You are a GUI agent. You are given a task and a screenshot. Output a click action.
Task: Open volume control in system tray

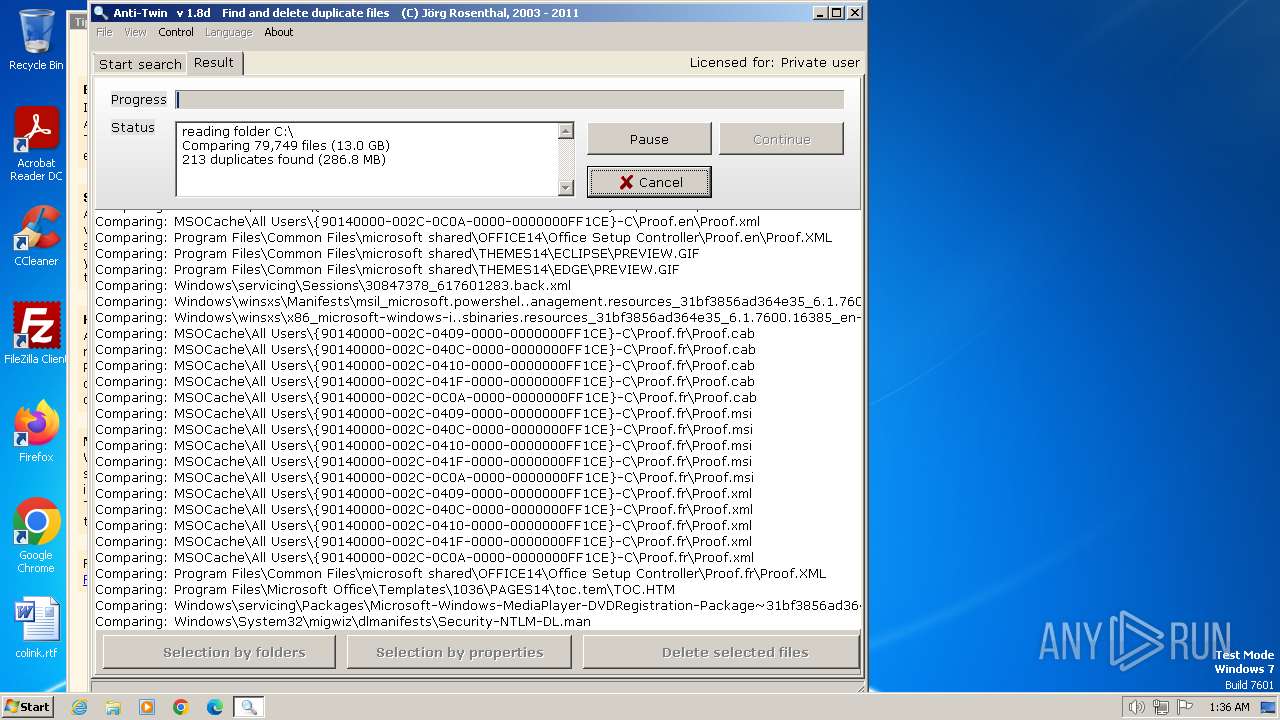pyautogui.click(x=1136, y=707)
